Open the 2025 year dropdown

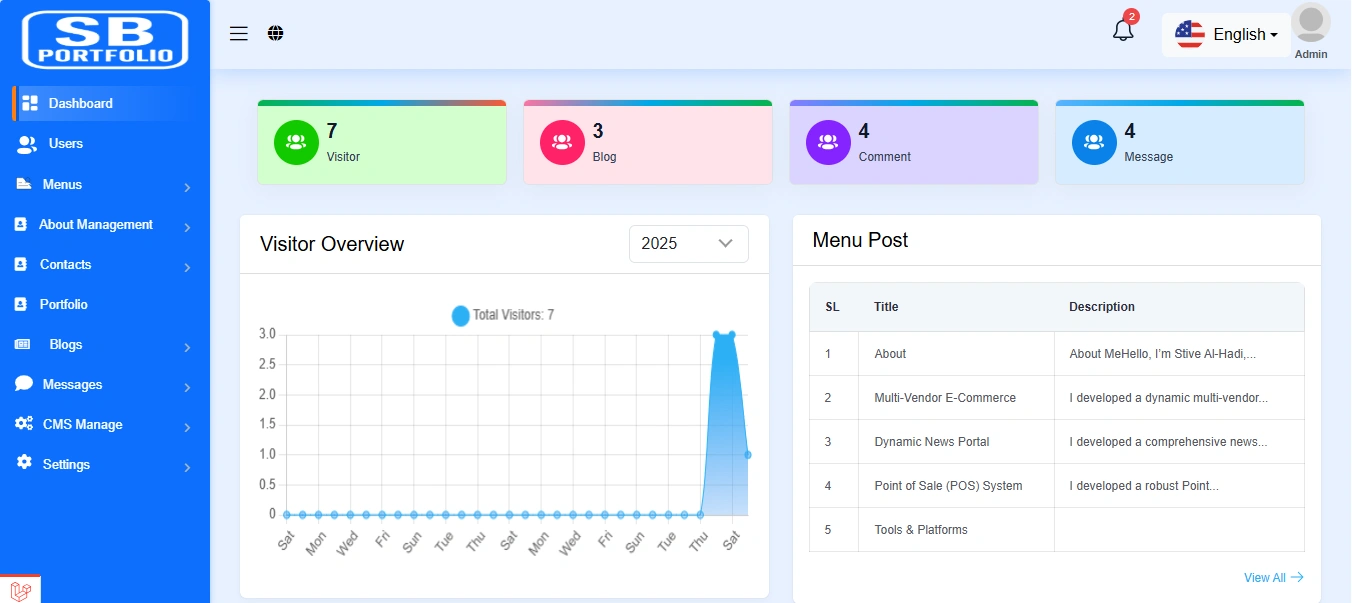pos(688,244)
